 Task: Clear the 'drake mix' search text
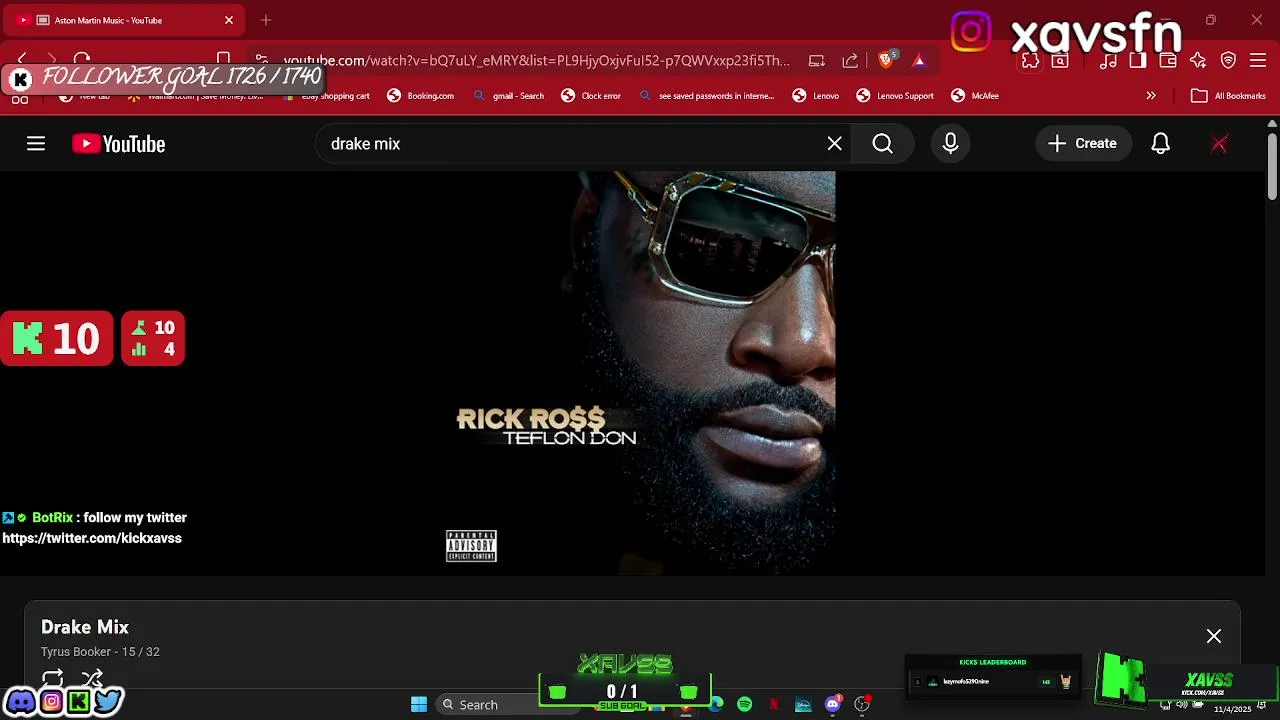(835, 144)
